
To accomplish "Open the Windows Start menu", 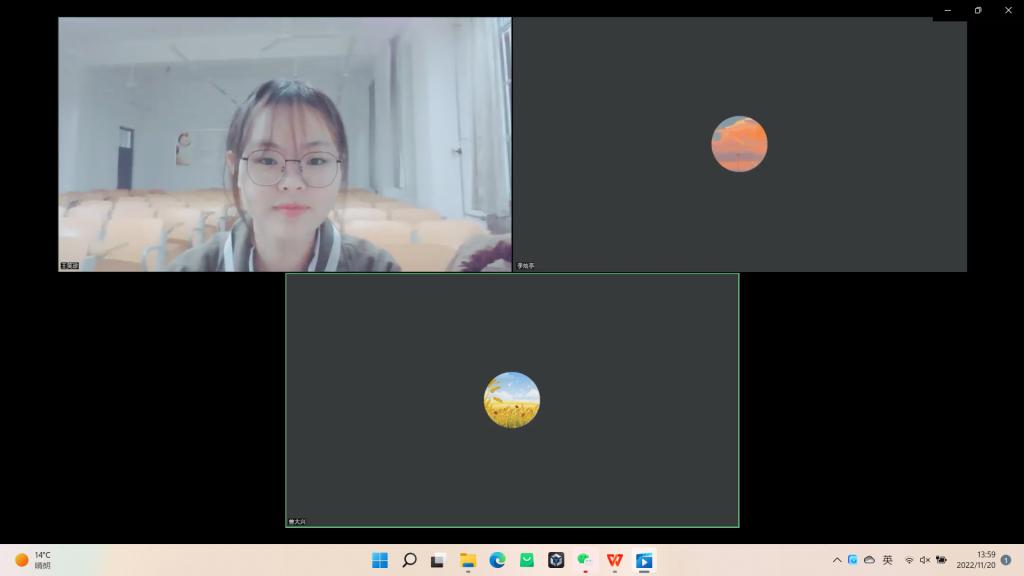I will coord(380,560).
